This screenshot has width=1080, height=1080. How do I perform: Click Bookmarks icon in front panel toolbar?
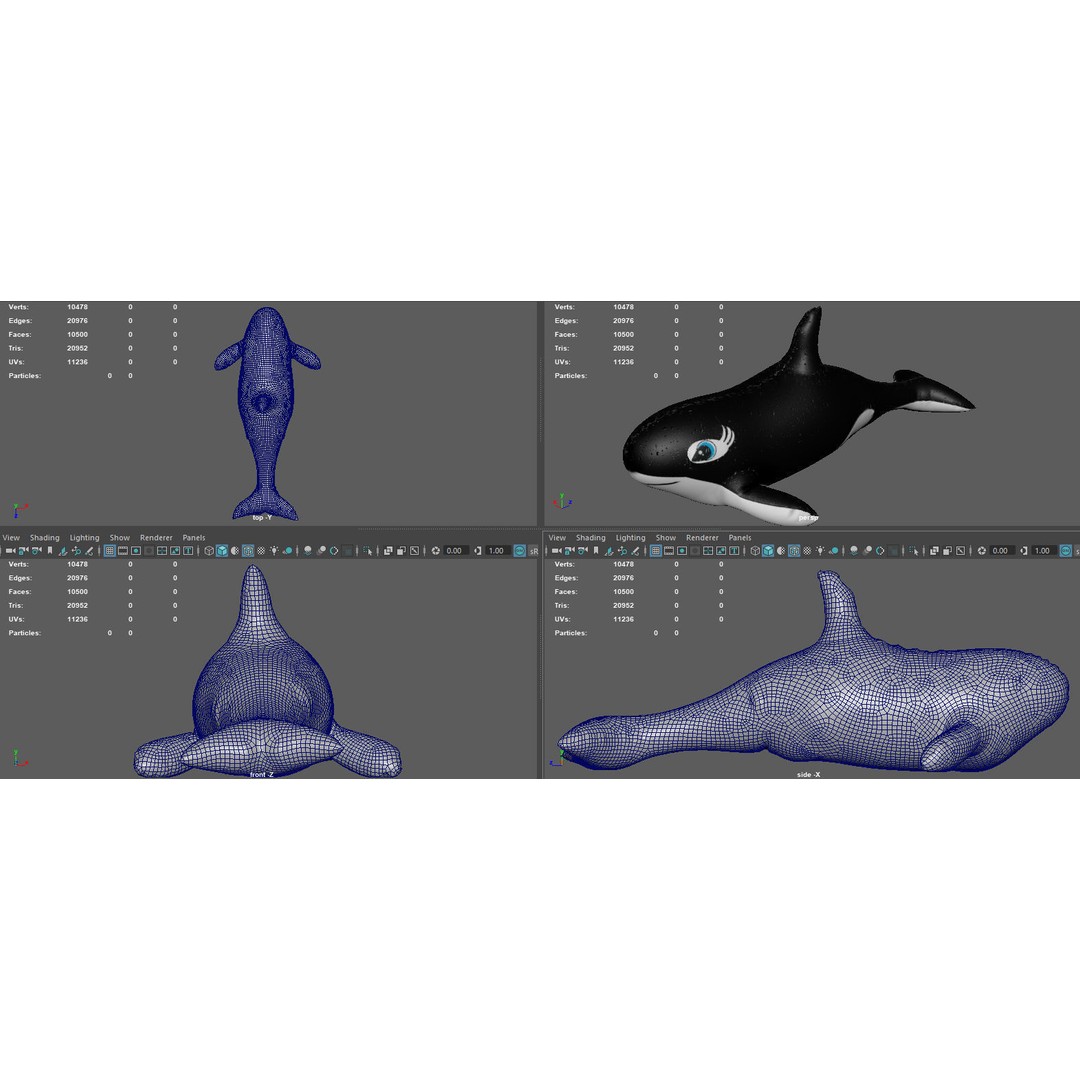point(50,550)
